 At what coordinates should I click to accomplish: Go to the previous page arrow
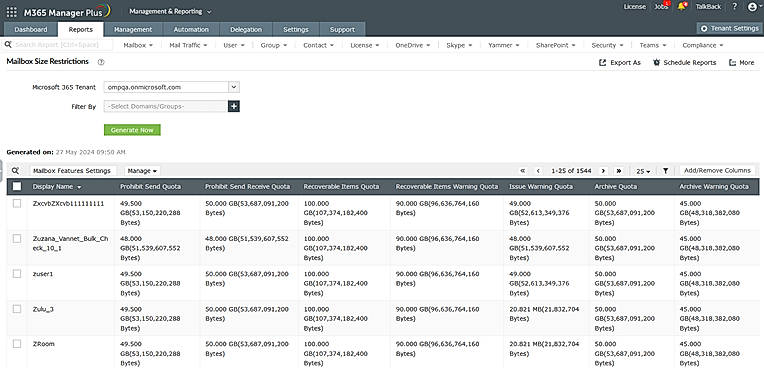[538, 171]
